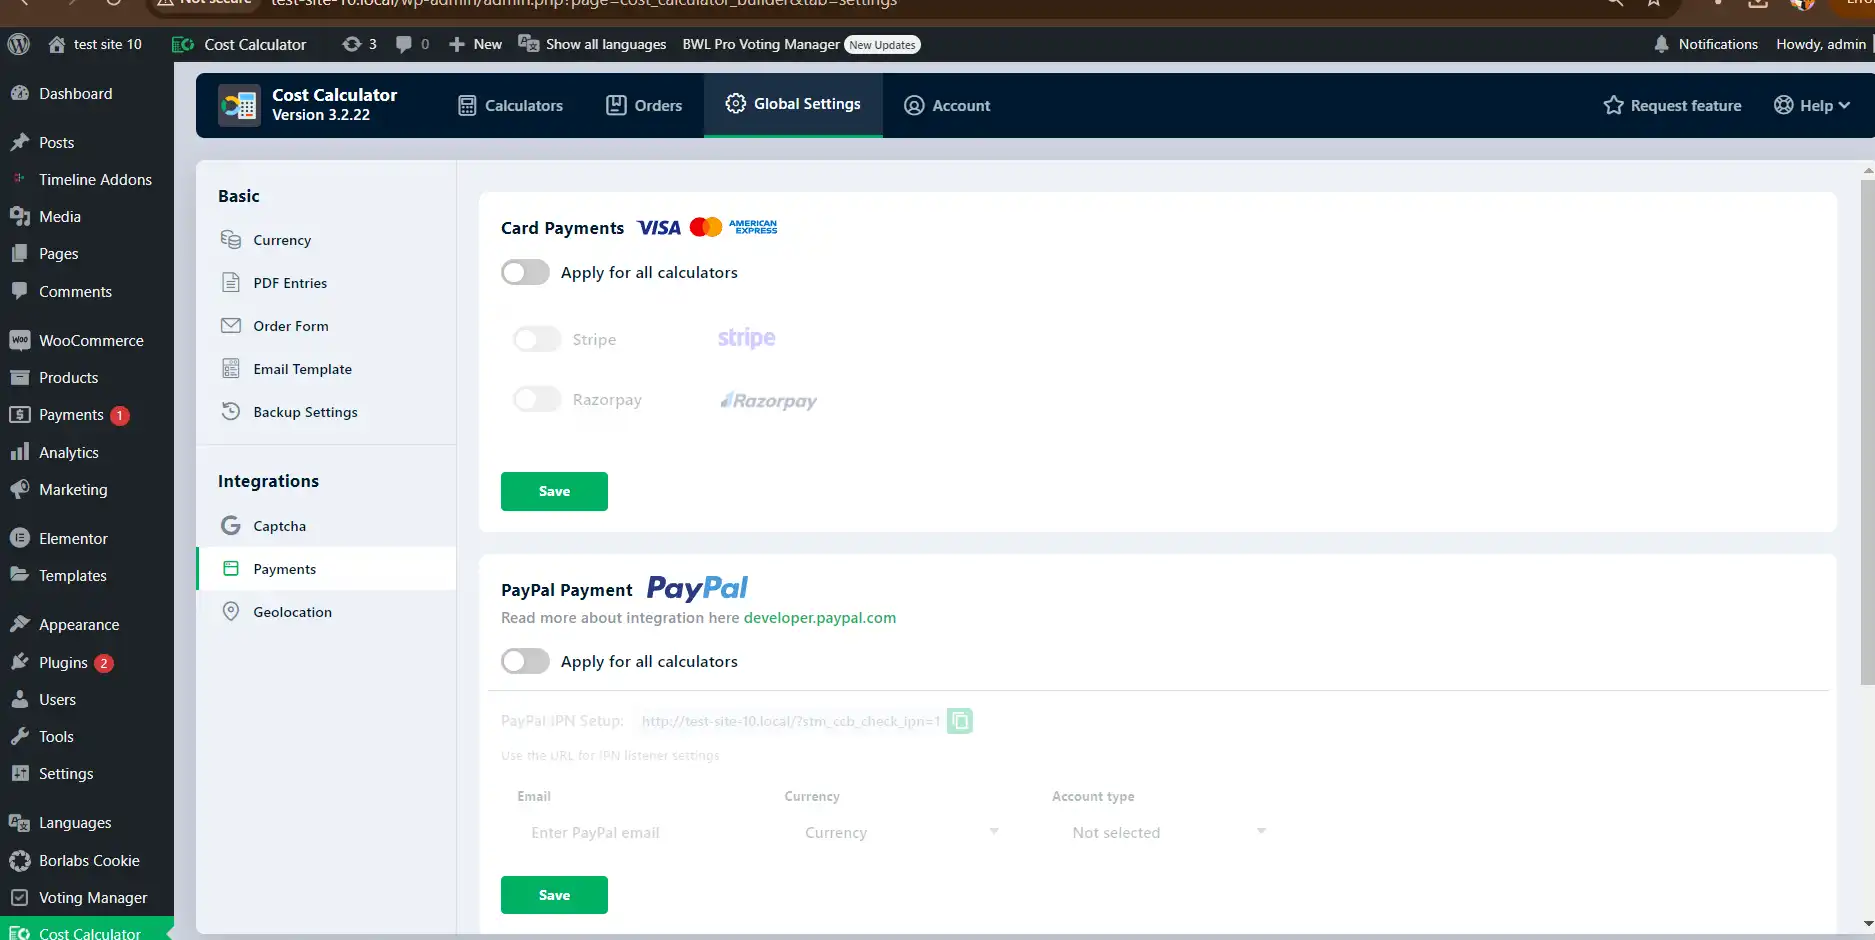This screenshot has width=1875, height=940.
Task: Open the Account type dropdown
Action: click(1168, 832)
